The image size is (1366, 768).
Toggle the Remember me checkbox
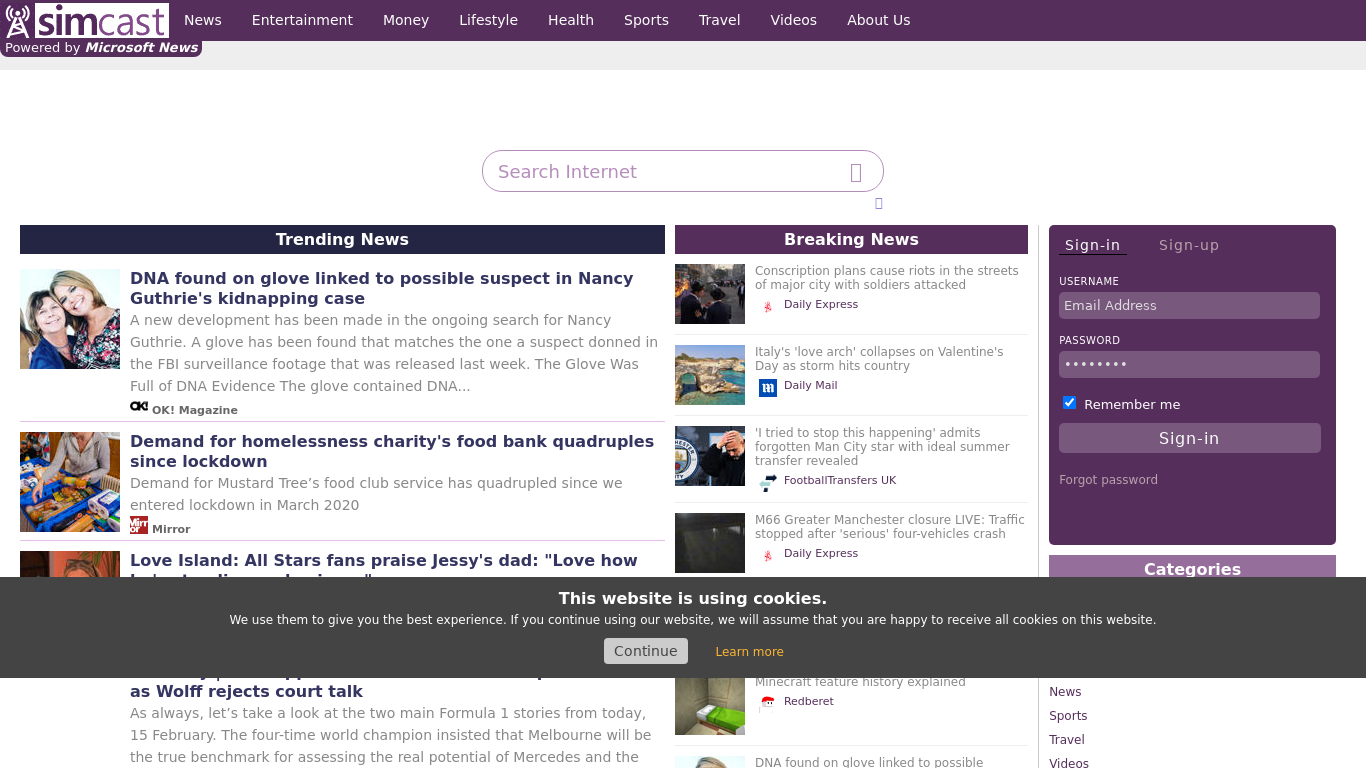tap(1069, 403)
